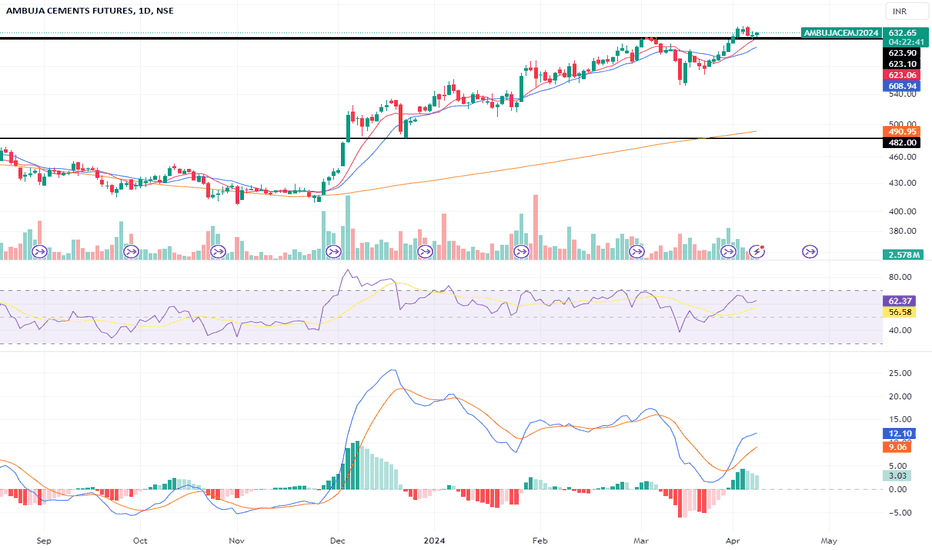Viewport: 932px width, 550px height.
Task: Open the rollover event icon just before December
Action: (x=333, y=252)
